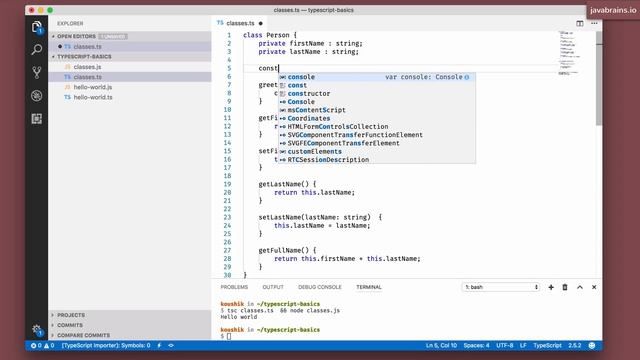
Task: Open the Source Control view icon
Action: click(36, 73)
